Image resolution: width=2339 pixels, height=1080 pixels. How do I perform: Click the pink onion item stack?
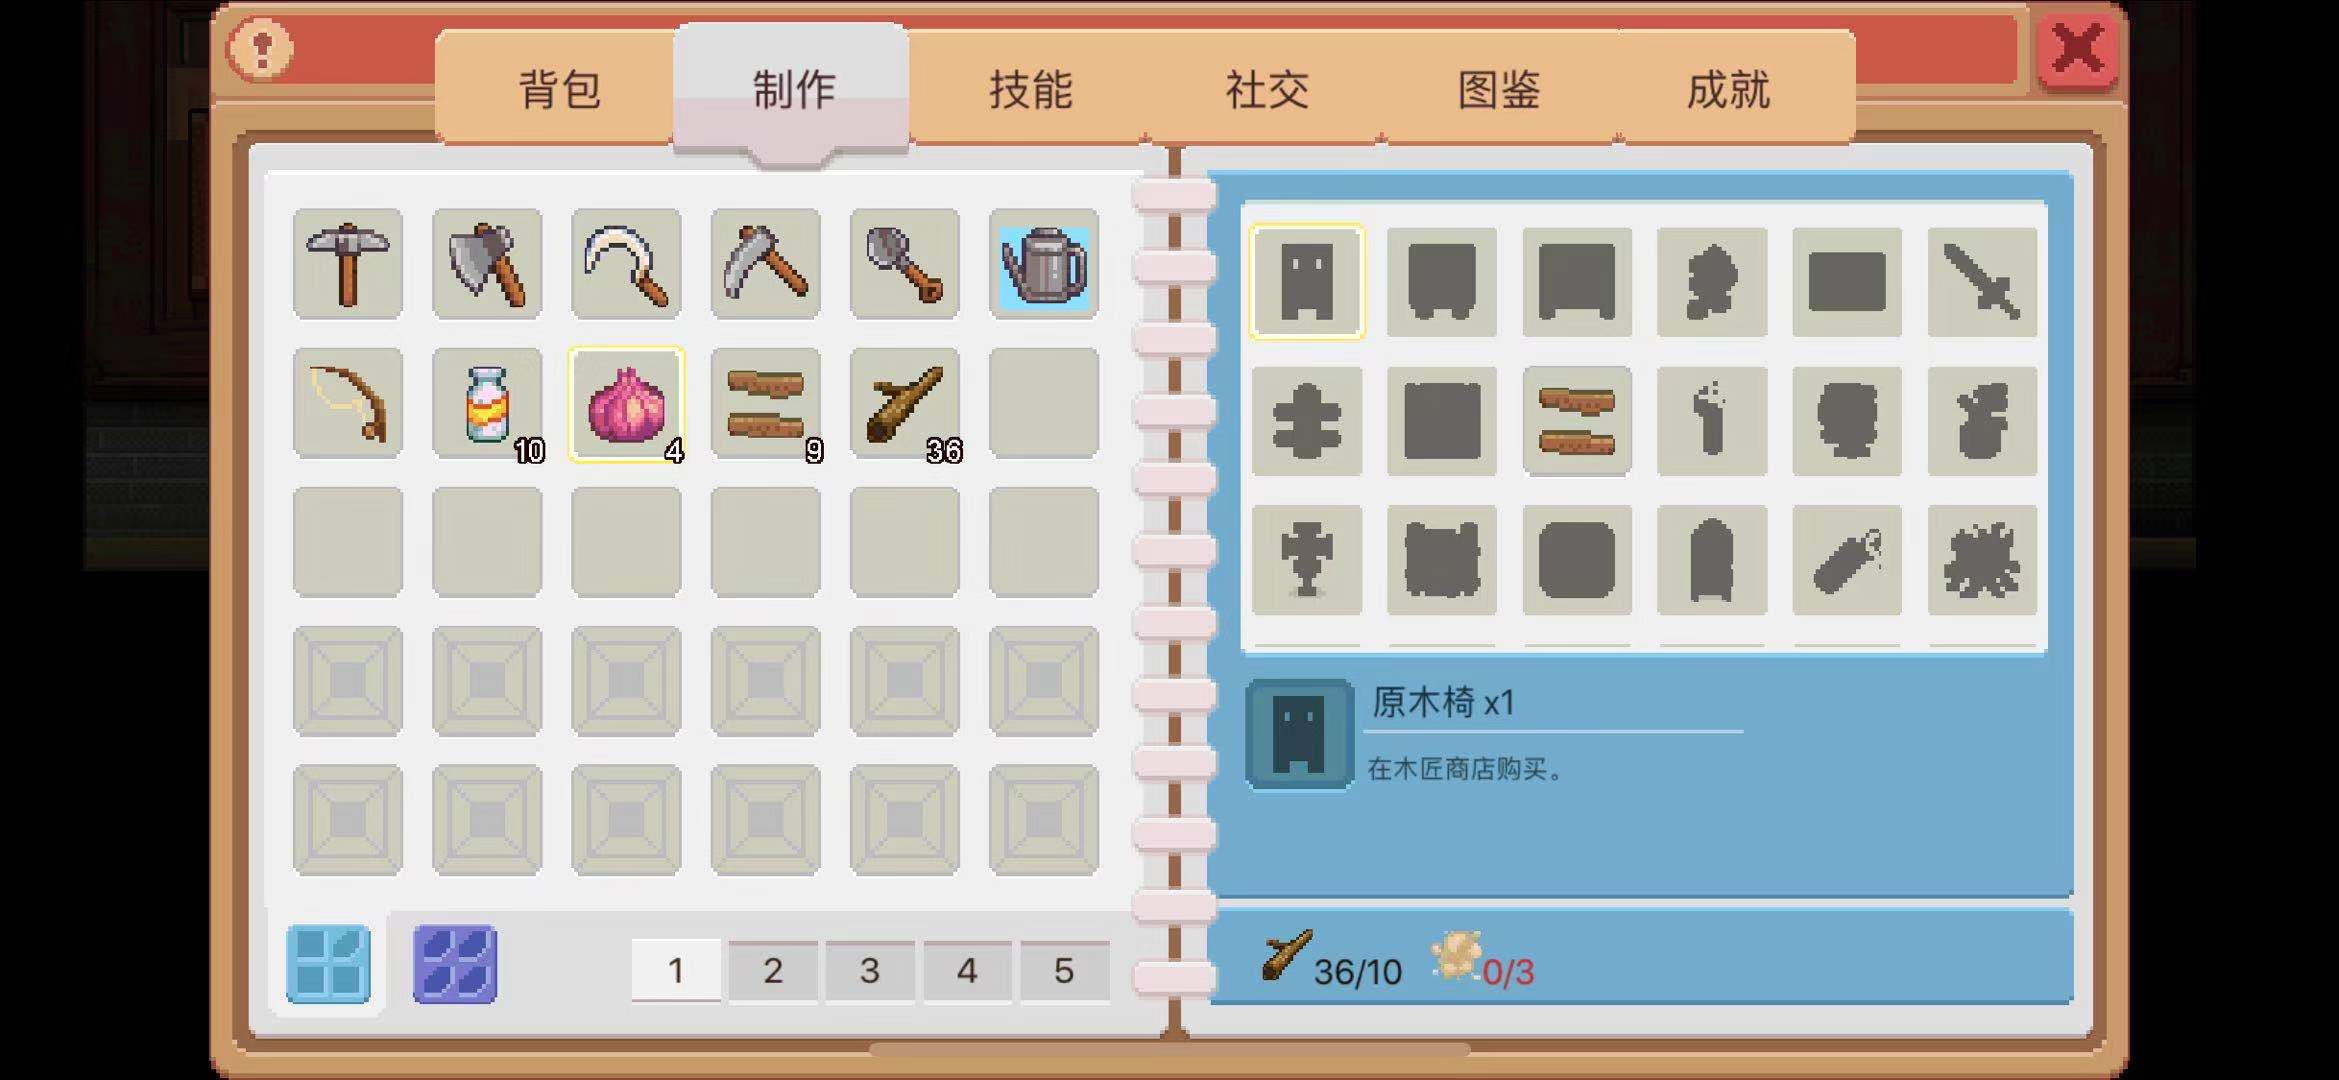(626, 403)
